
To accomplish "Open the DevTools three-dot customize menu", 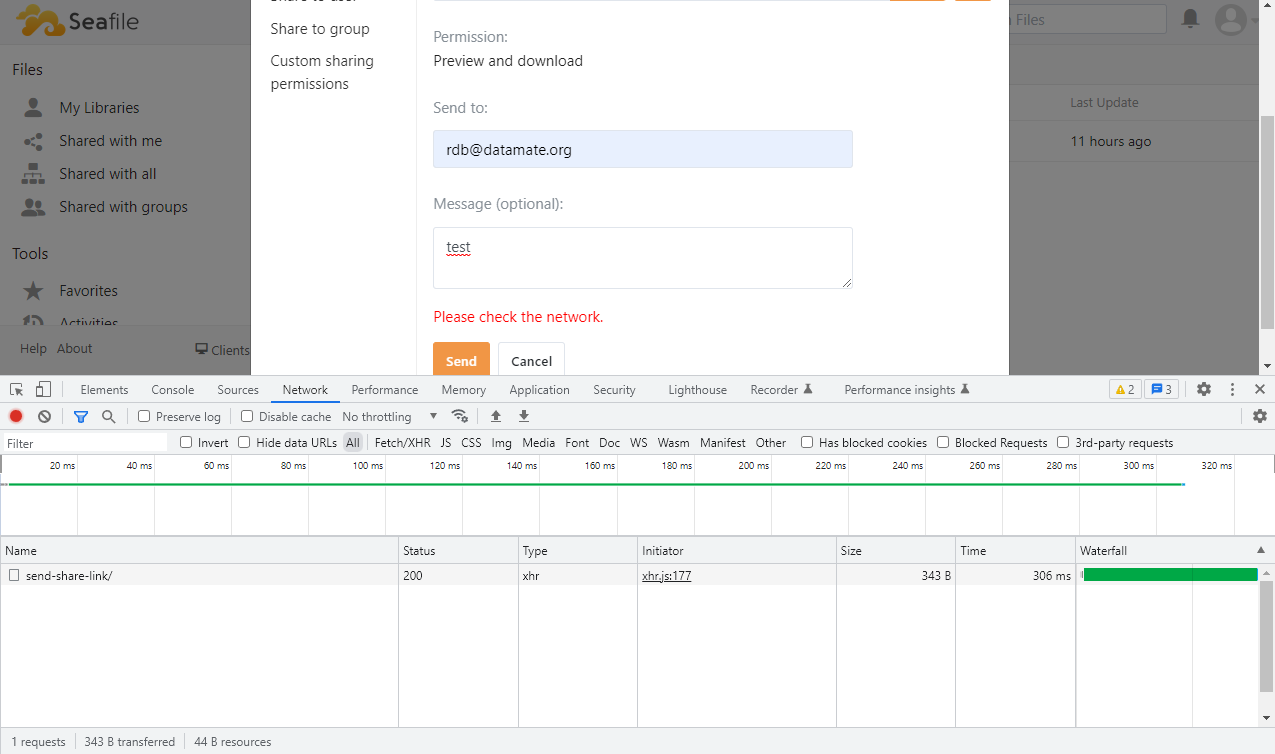I will (1232, 389).
